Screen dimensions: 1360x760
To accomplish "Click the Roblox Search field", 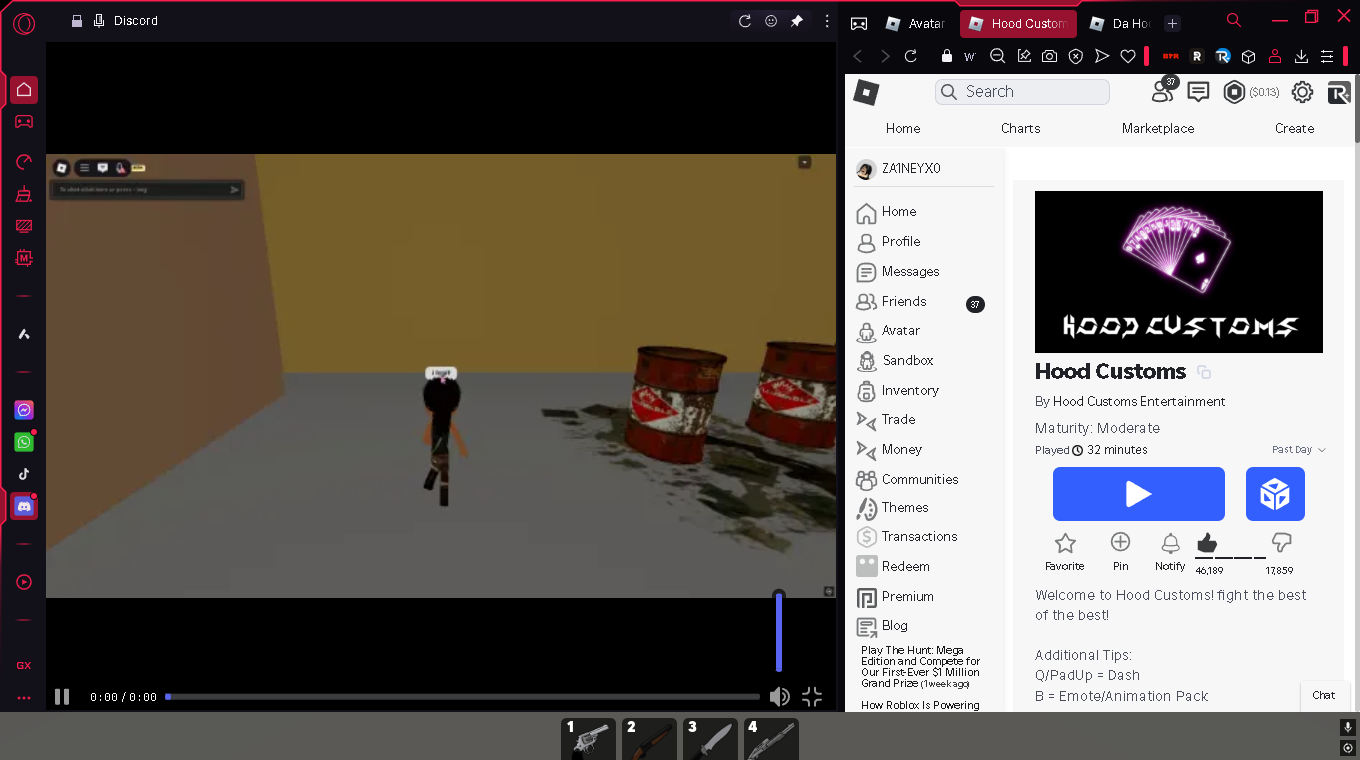I will [1022, 92].
